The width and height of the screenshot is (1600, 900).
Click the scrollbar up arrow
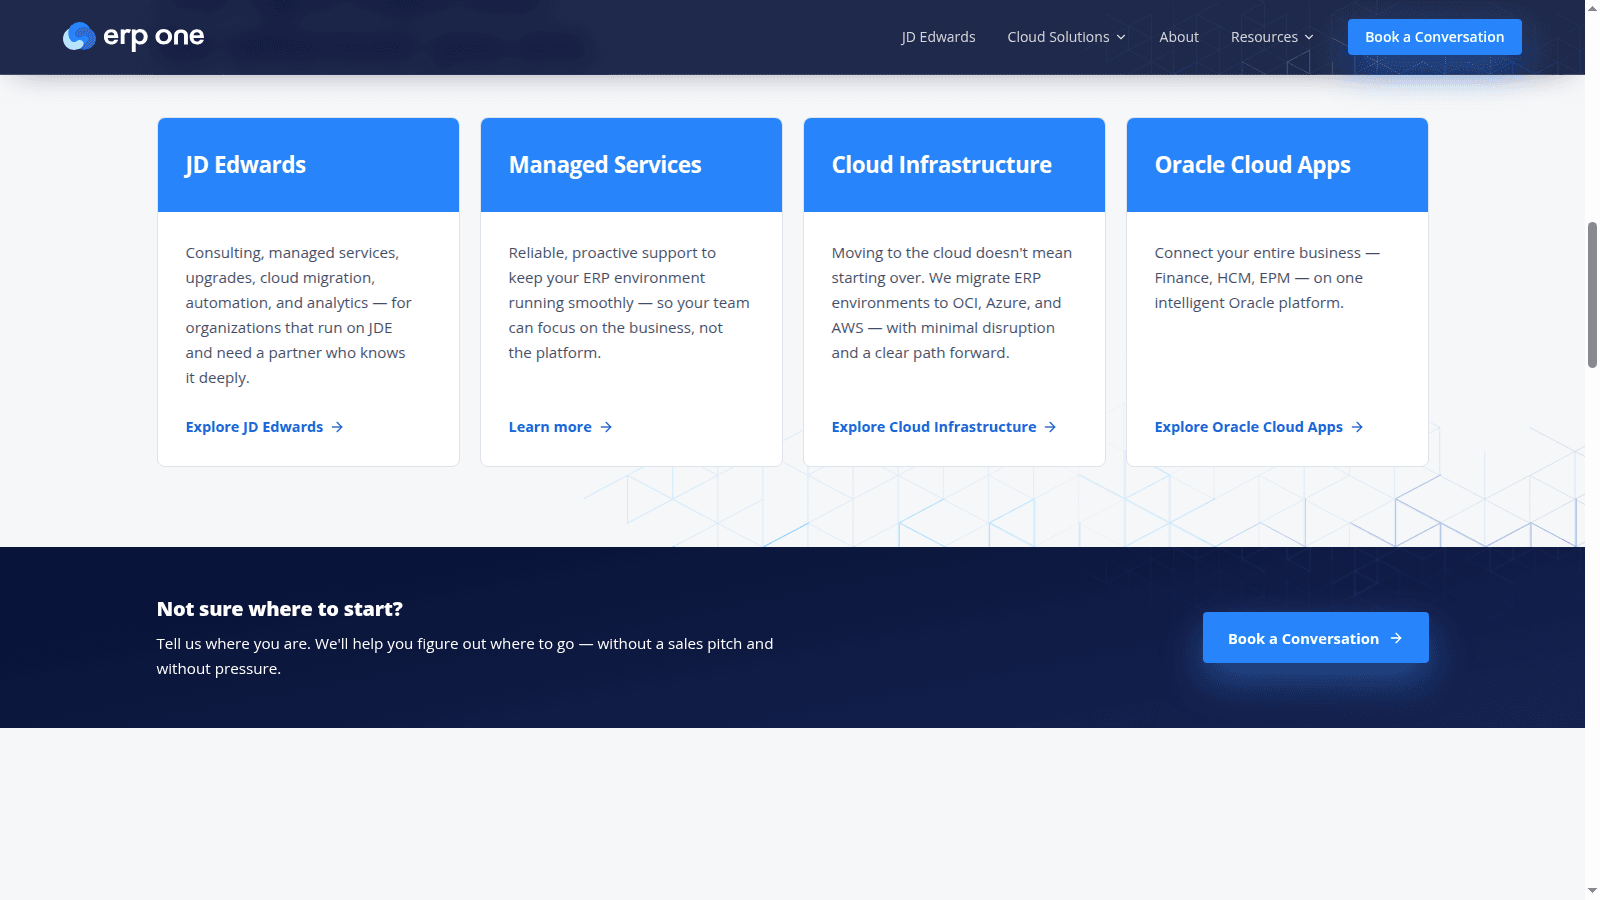coord(1592,8)
